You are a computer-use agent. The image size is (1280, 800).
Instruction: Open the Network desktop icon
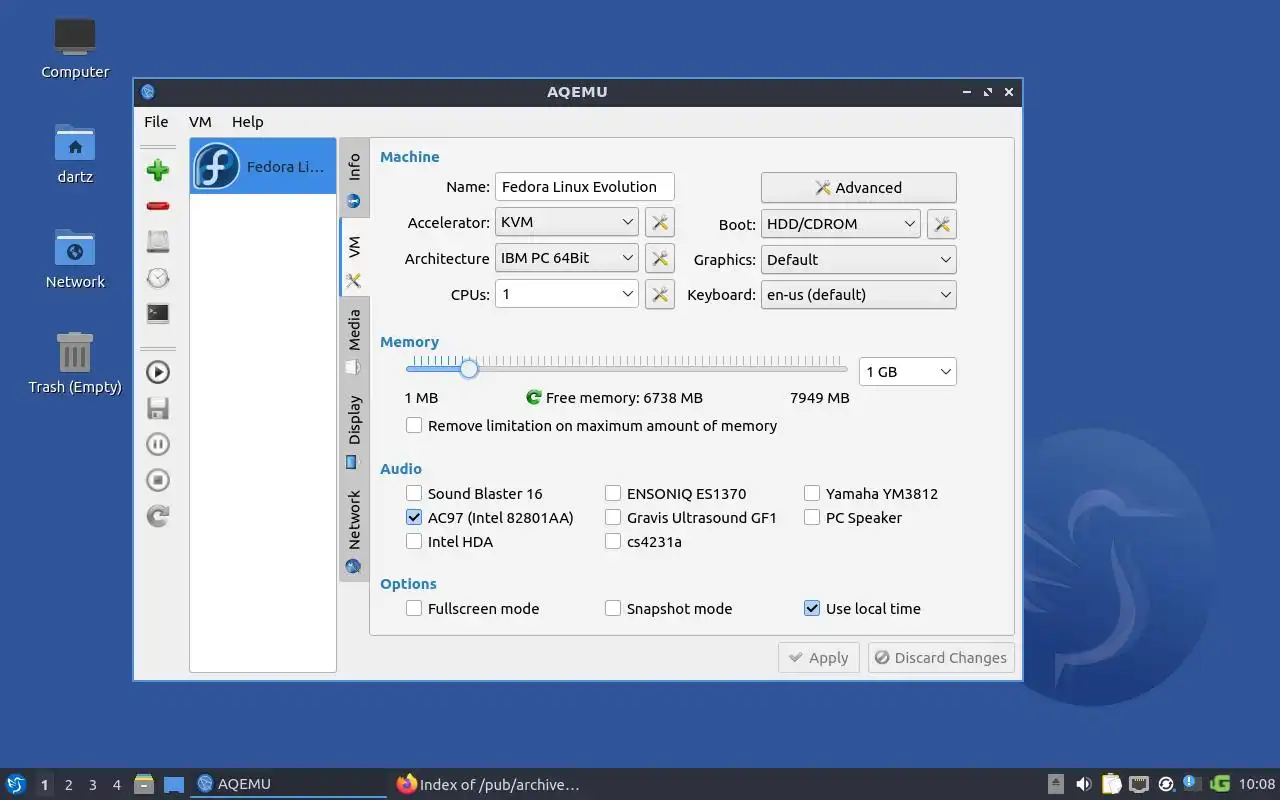coord(75,248)
